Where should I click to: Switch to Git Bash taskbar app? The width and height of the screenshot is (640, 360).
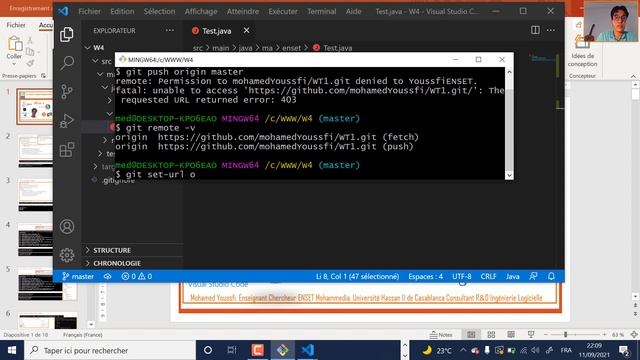coord(282,350)
